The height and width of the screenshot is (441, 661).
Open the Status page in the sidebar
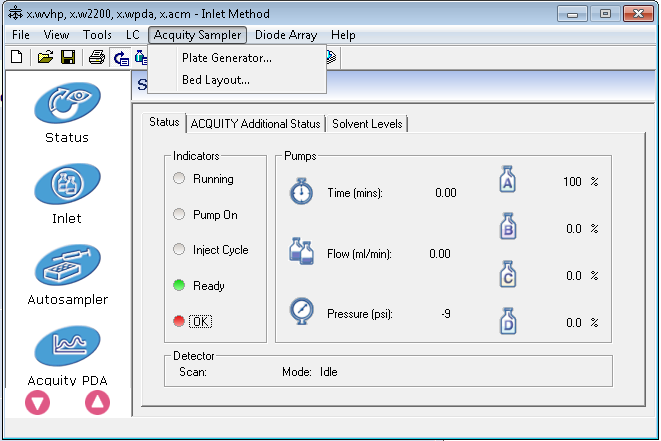coord(67,113)
